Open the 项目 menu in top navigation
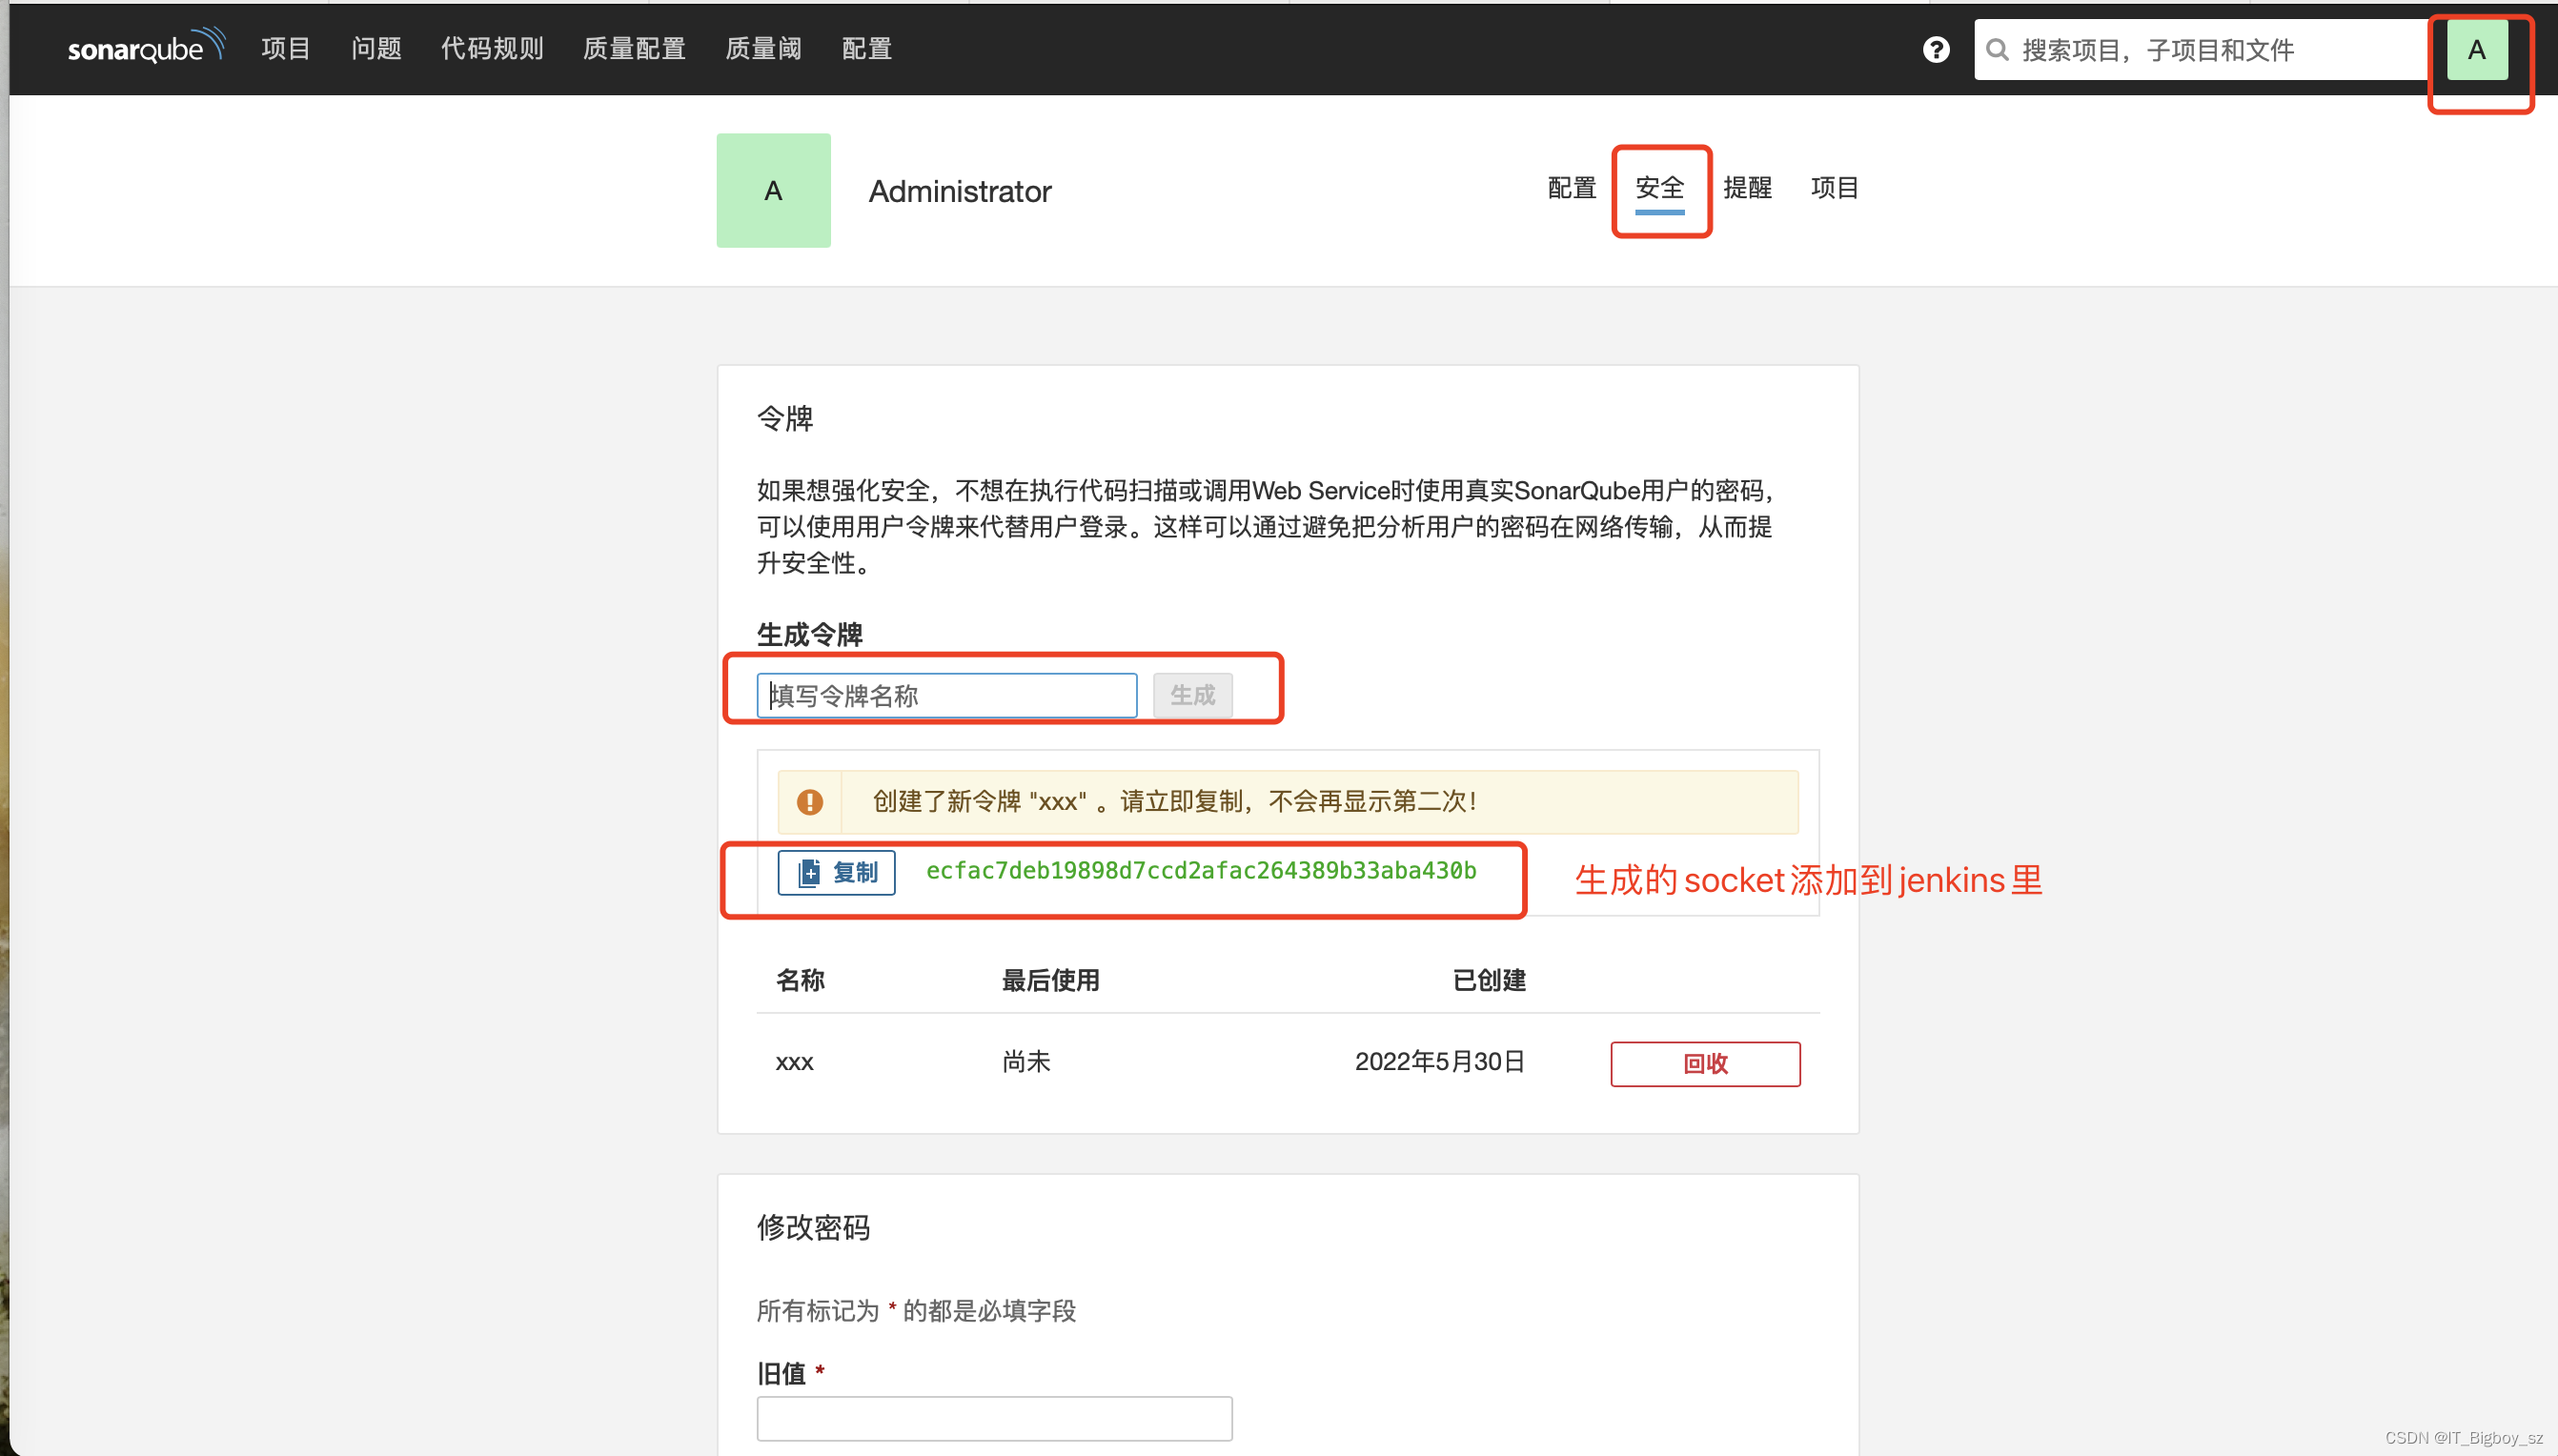Image resolution: width=2558 pixels, height=1456 pixels. (x=286, y=48)
